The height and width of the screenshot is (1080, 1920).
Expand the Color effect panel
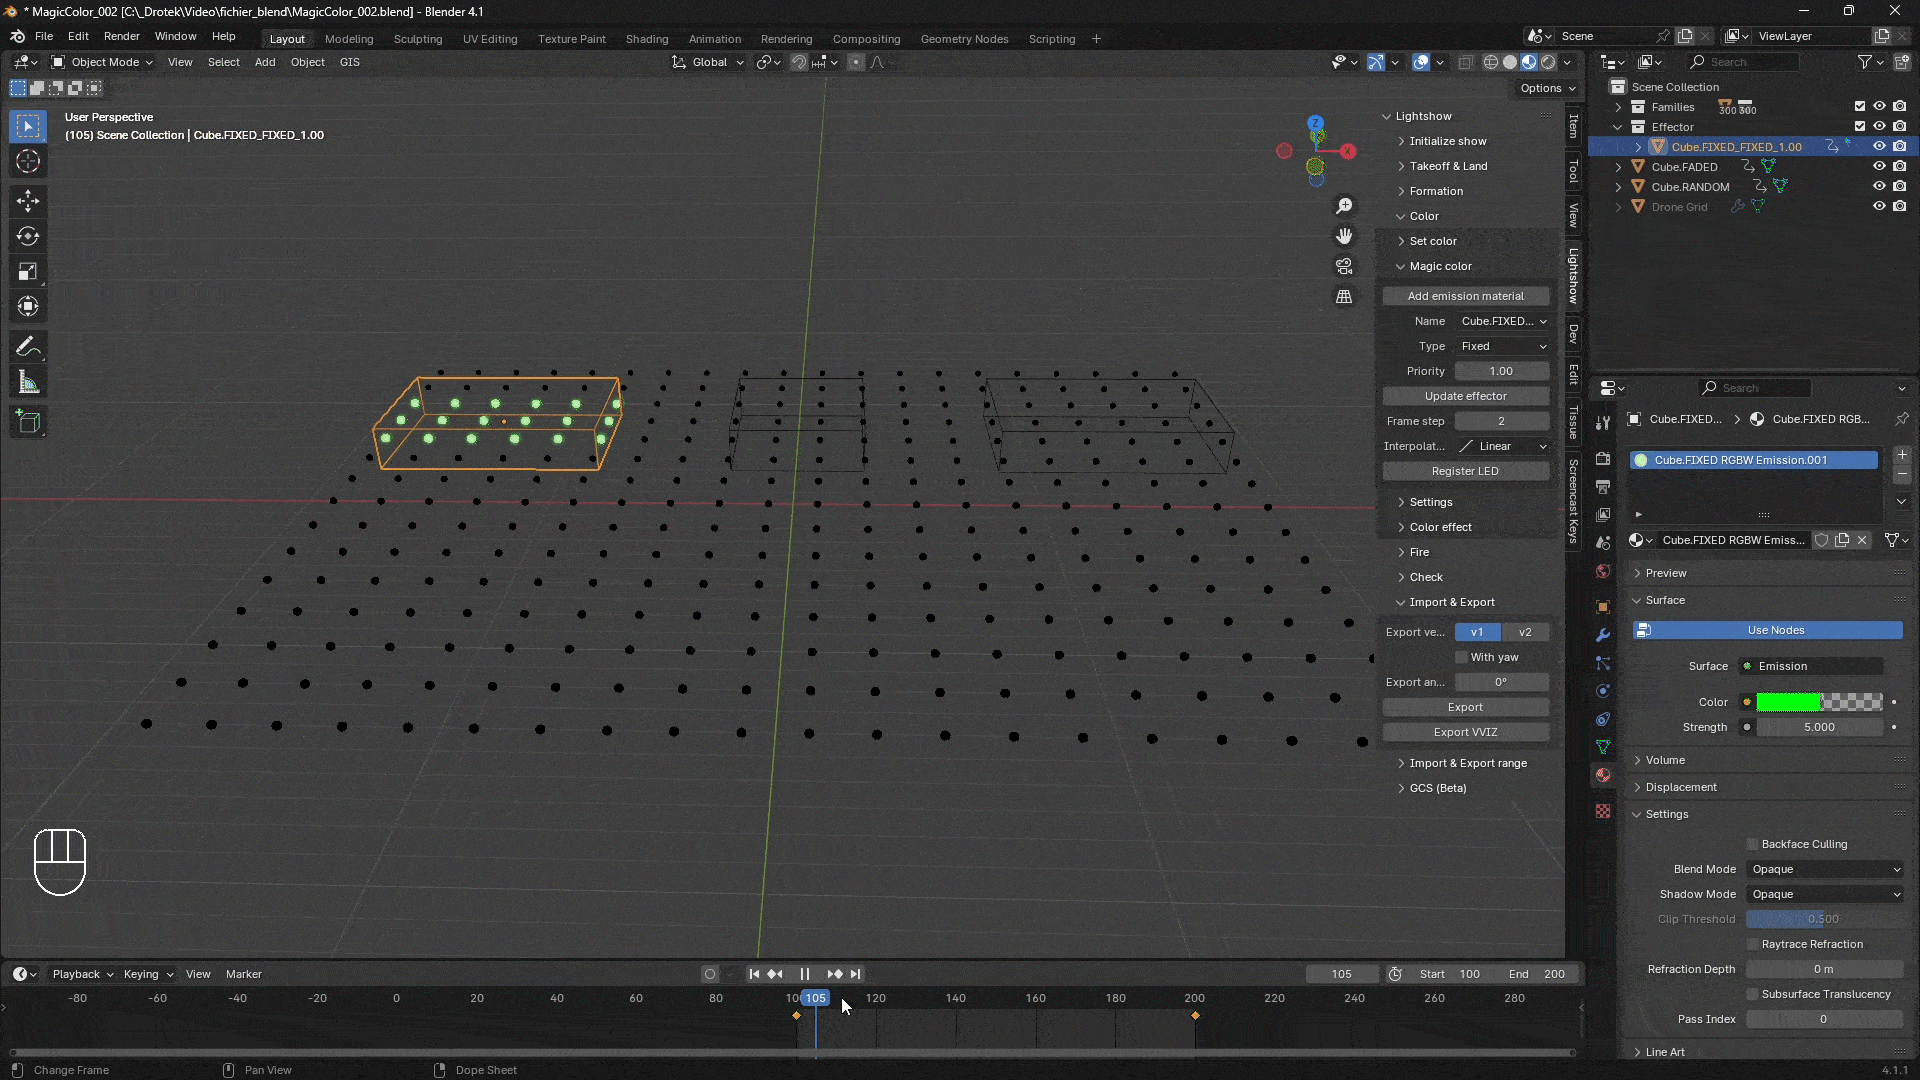pyautogui.click(x=1440, y=527)
